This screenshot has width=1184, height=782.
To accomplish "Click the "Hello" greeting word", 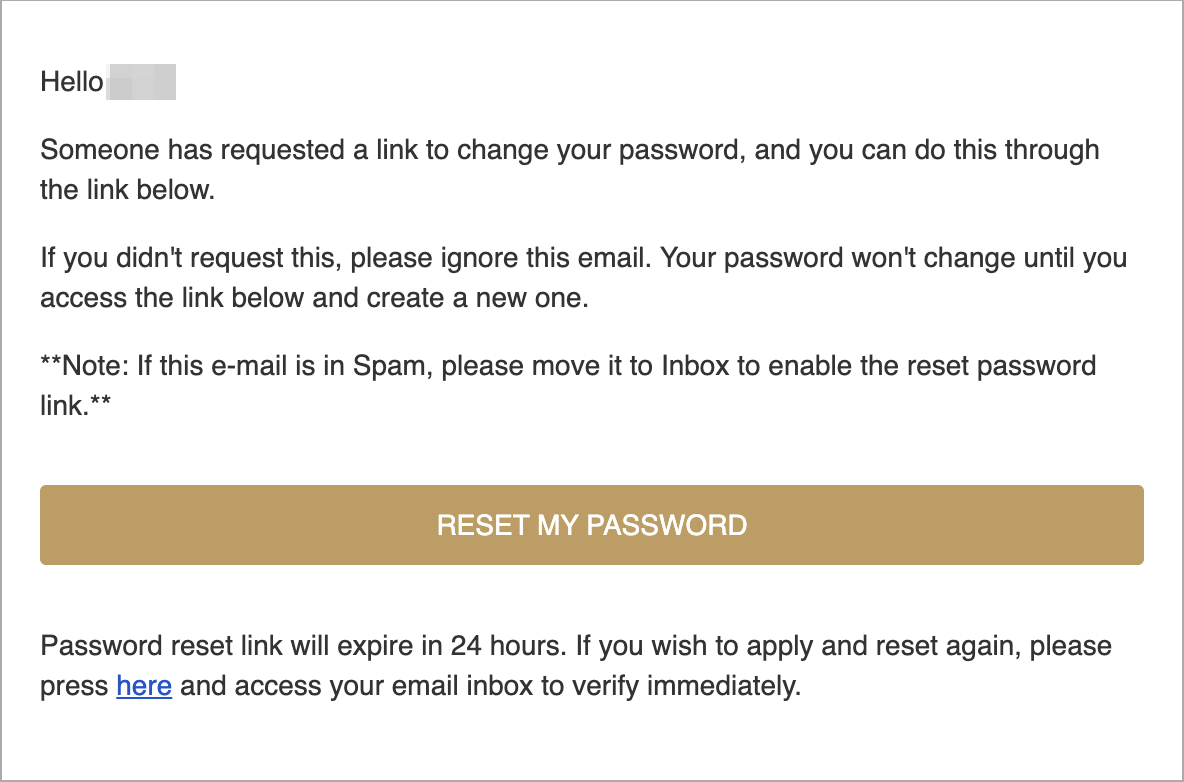I will coord(72,82).
